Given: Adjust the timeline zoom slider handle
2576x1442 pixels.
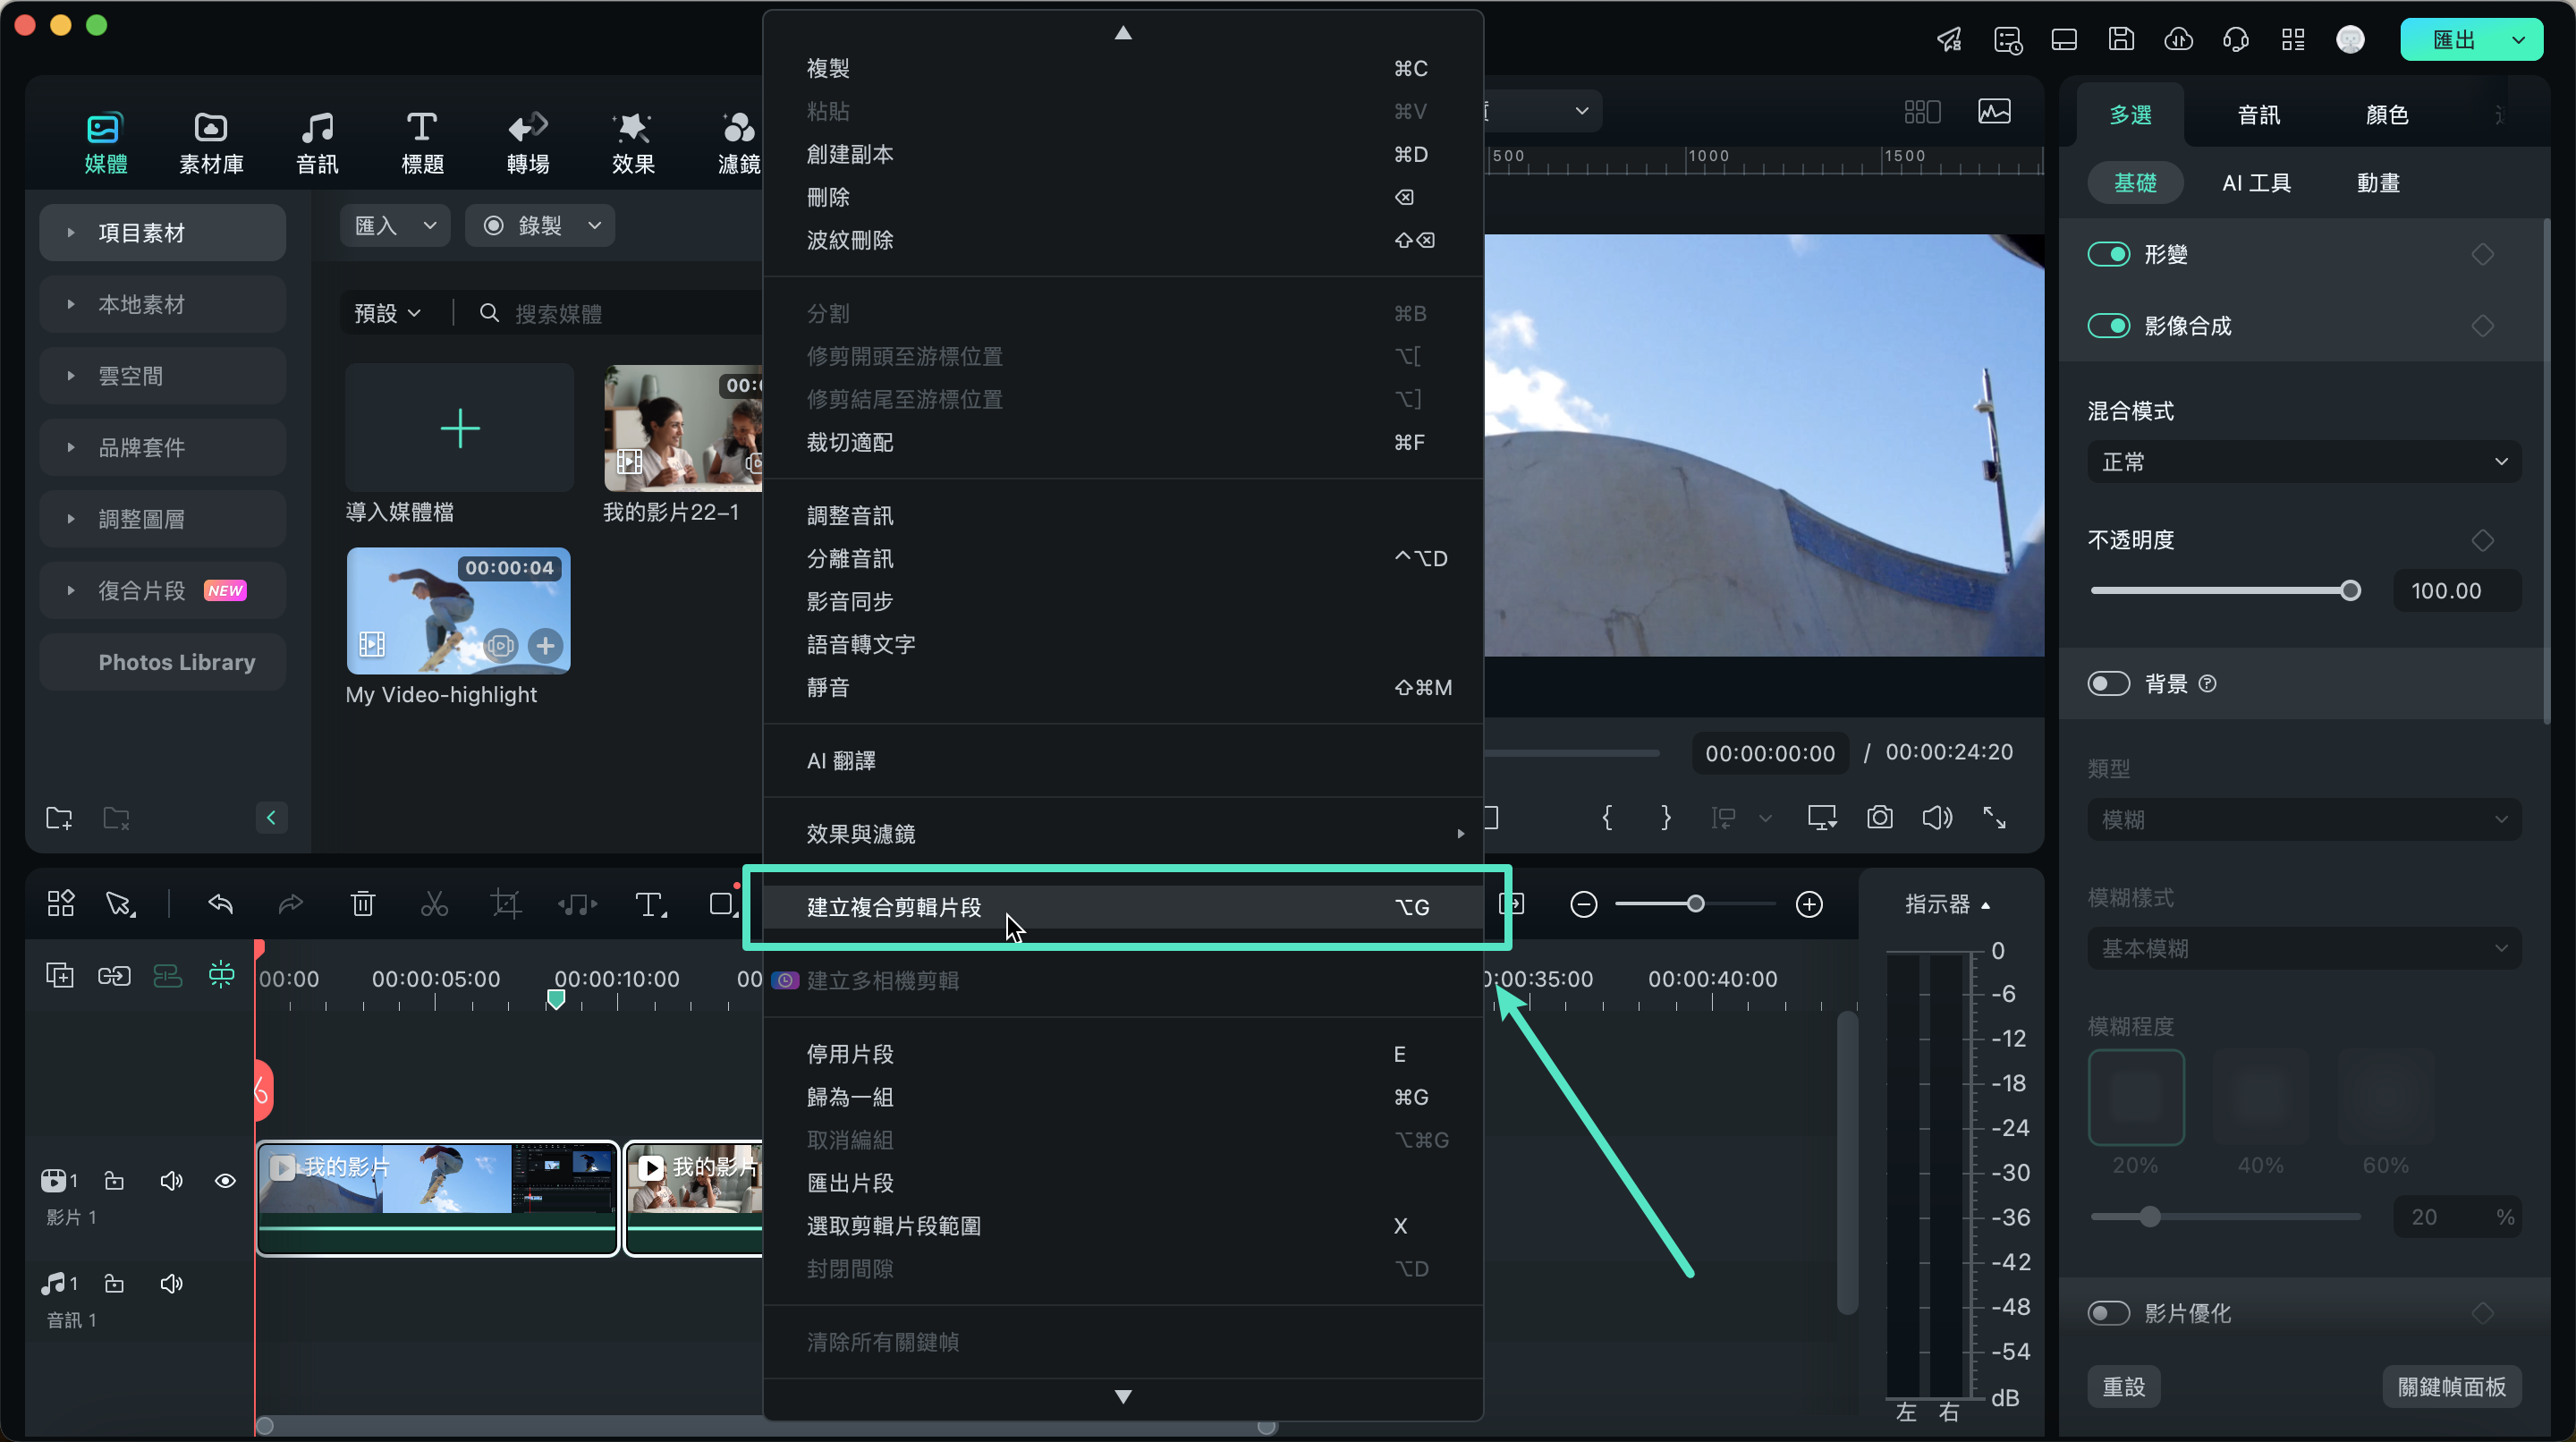Looking at the screenshot, I should pyautogui.click(x=1695, y=904).
